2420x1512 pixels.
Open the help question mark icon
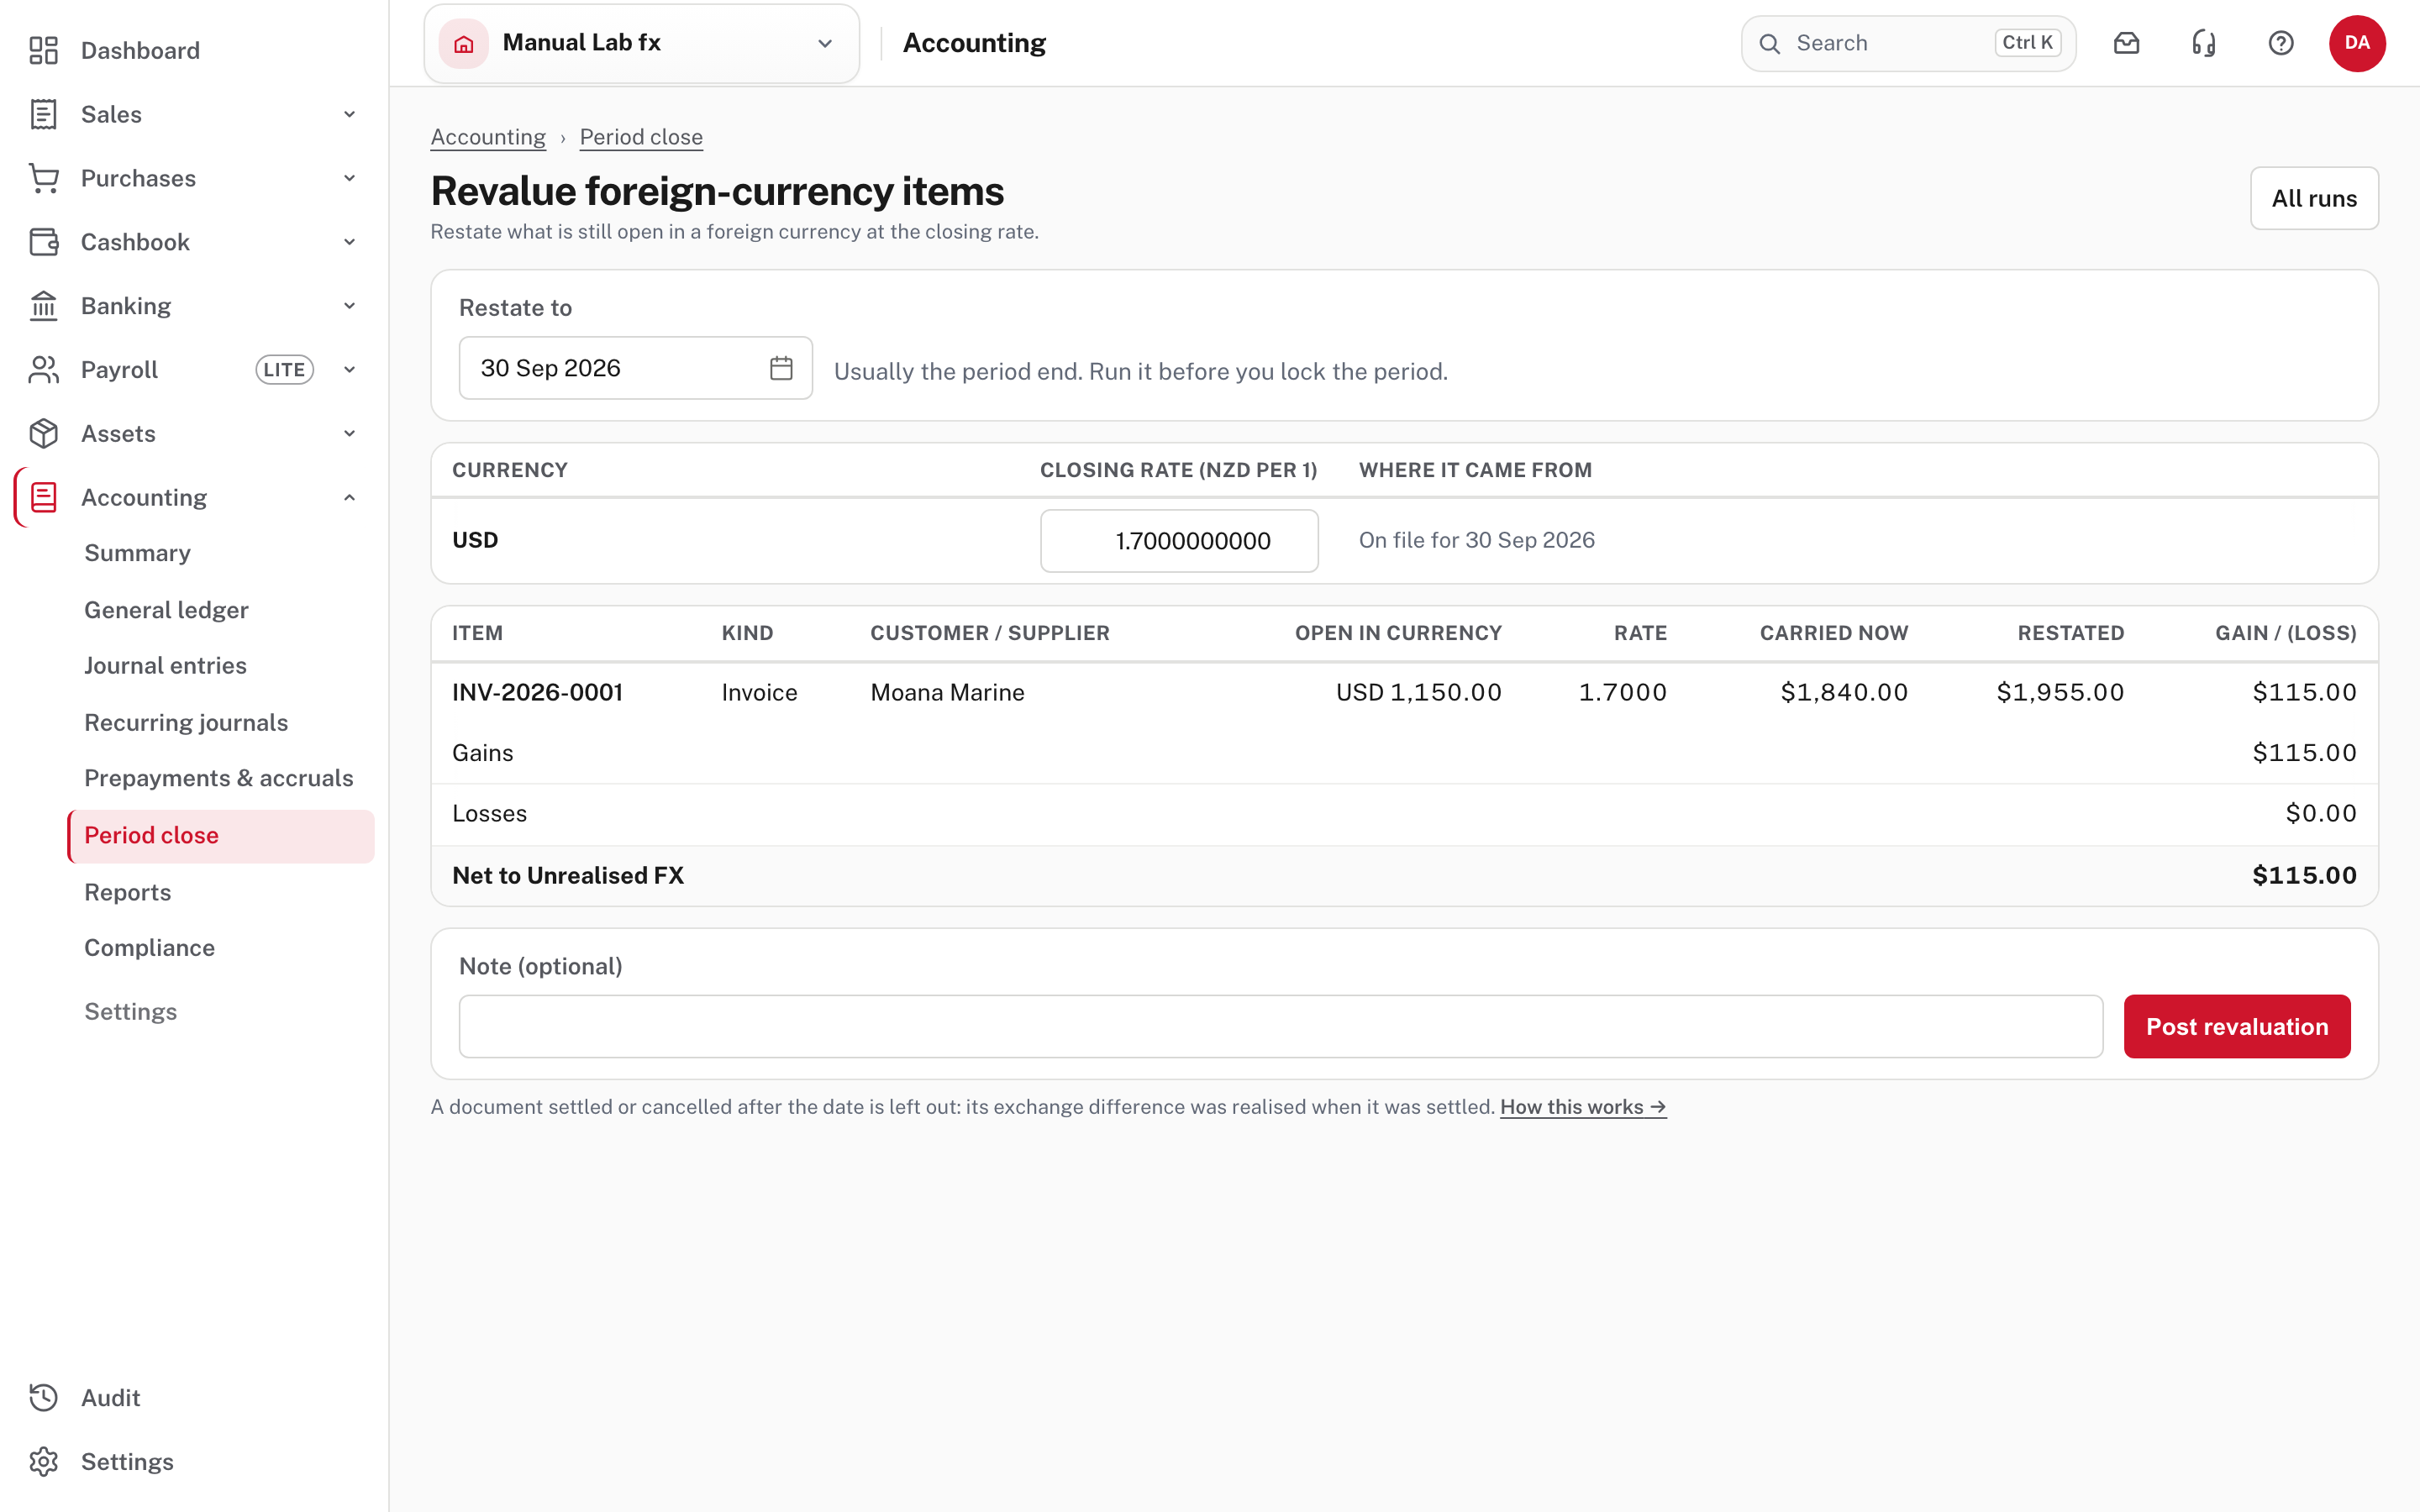point(2281,43)
